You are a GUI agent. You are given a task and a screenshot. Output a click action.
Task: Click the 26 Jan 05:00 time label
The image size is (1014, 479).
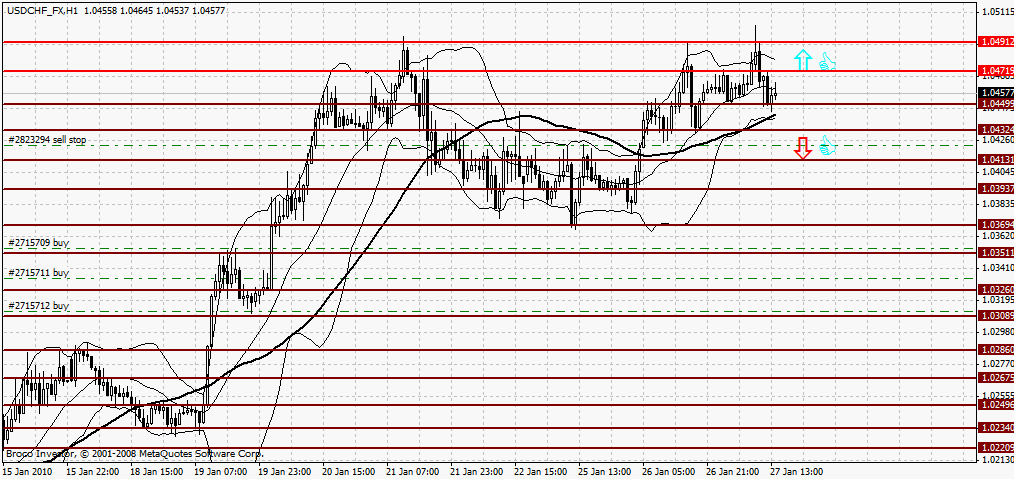pos(667,473)
